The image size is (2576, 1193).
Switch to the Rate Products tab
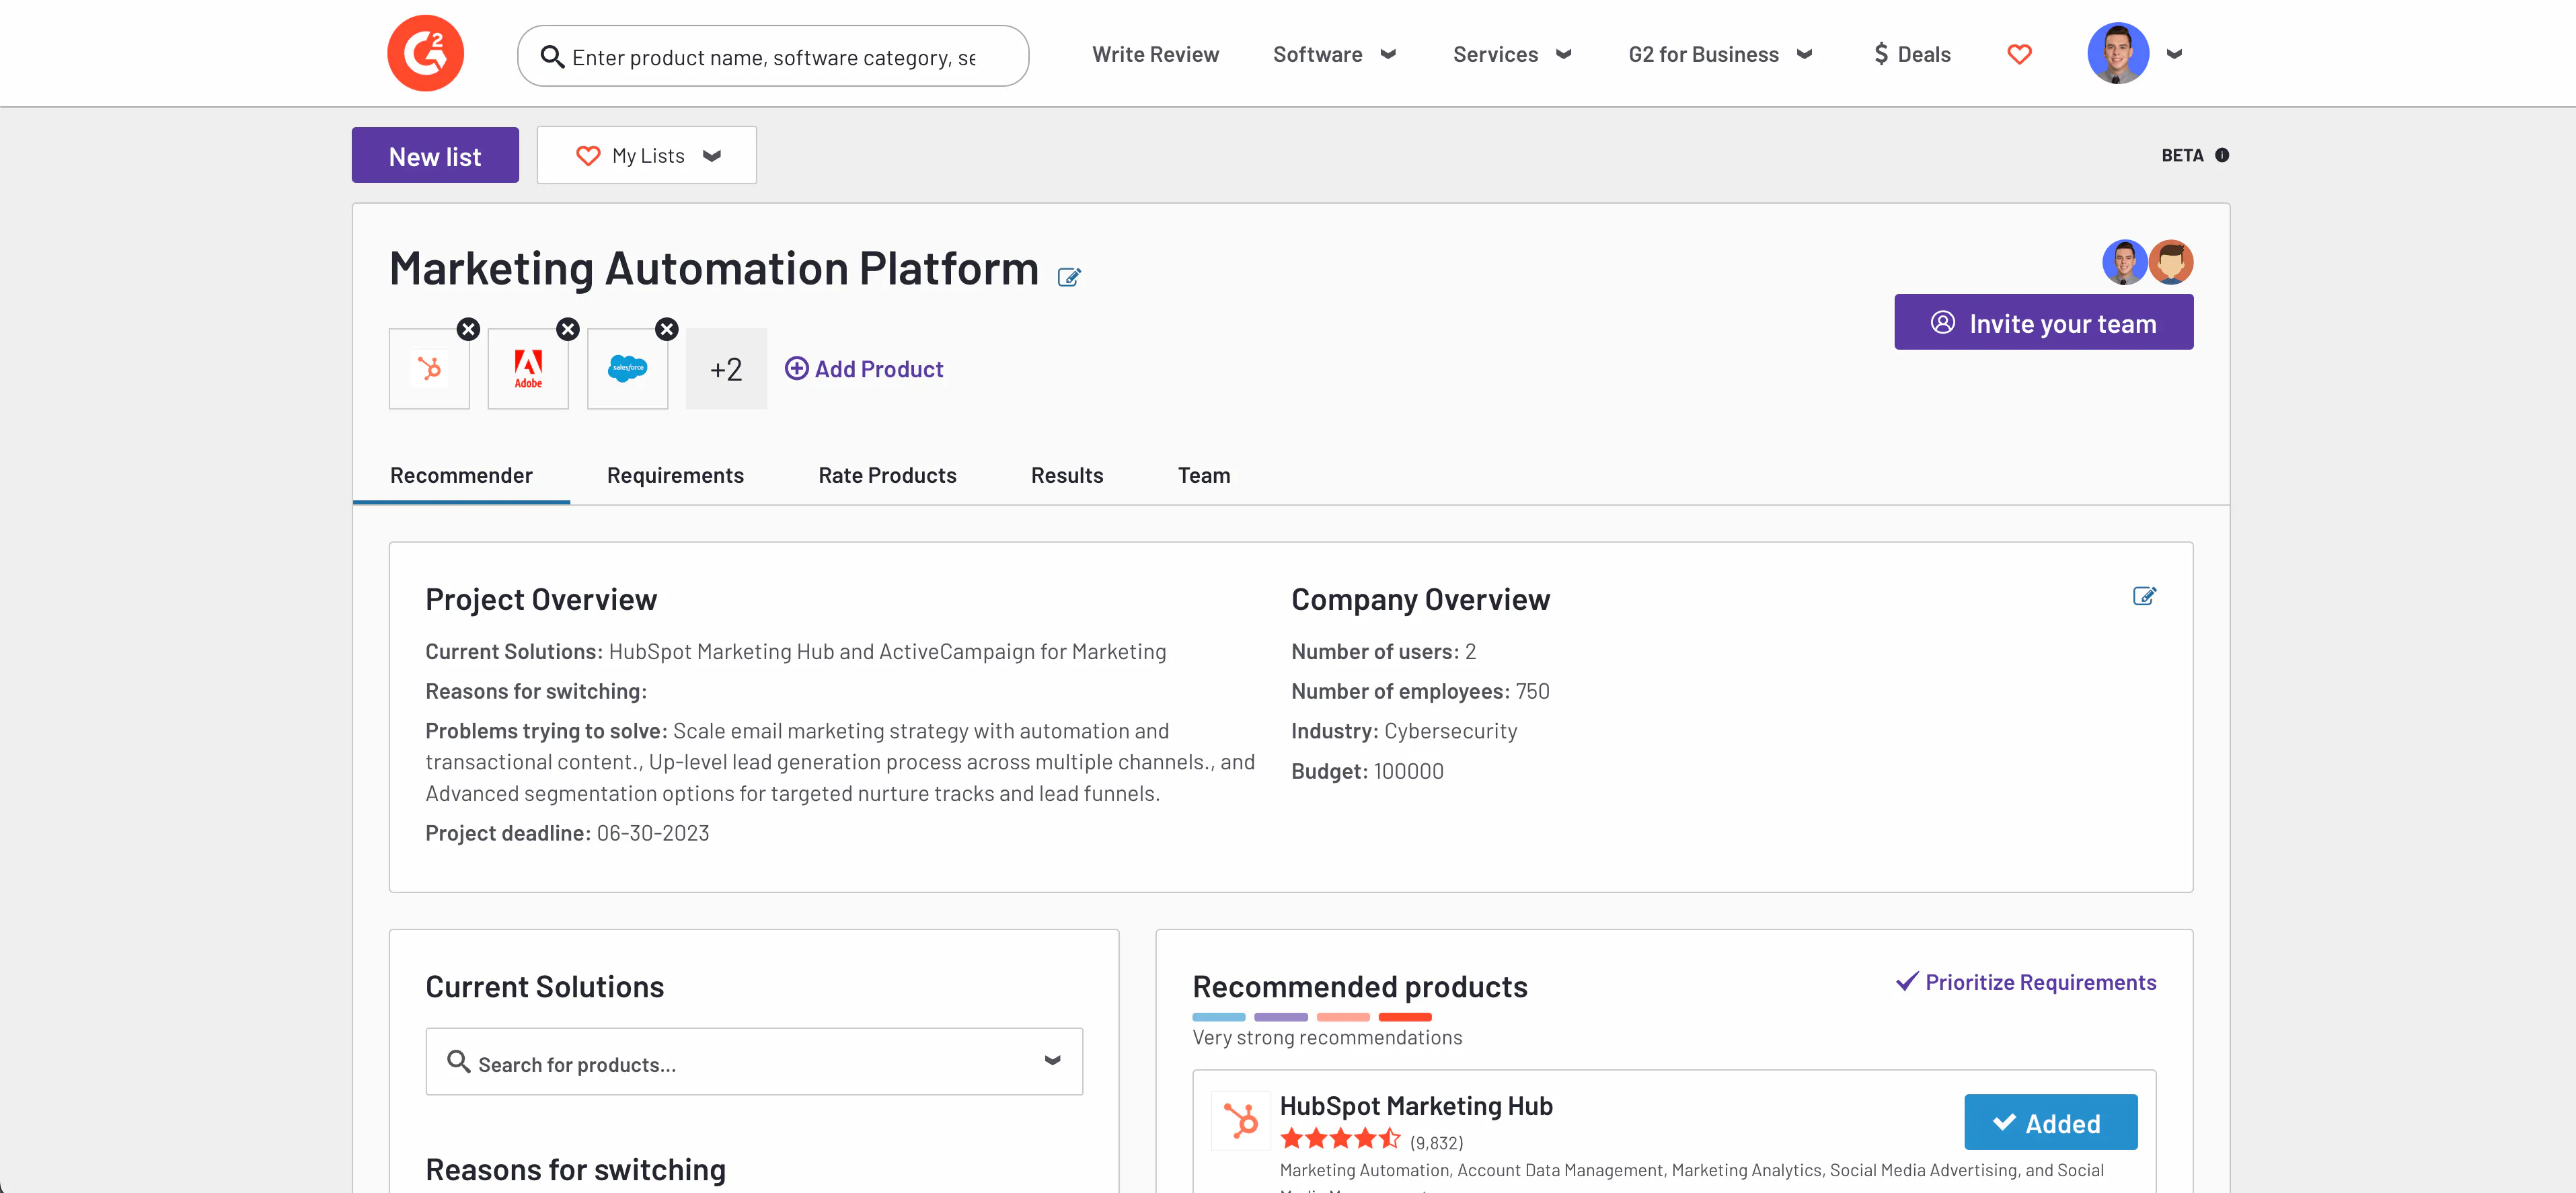click(887, 475)
